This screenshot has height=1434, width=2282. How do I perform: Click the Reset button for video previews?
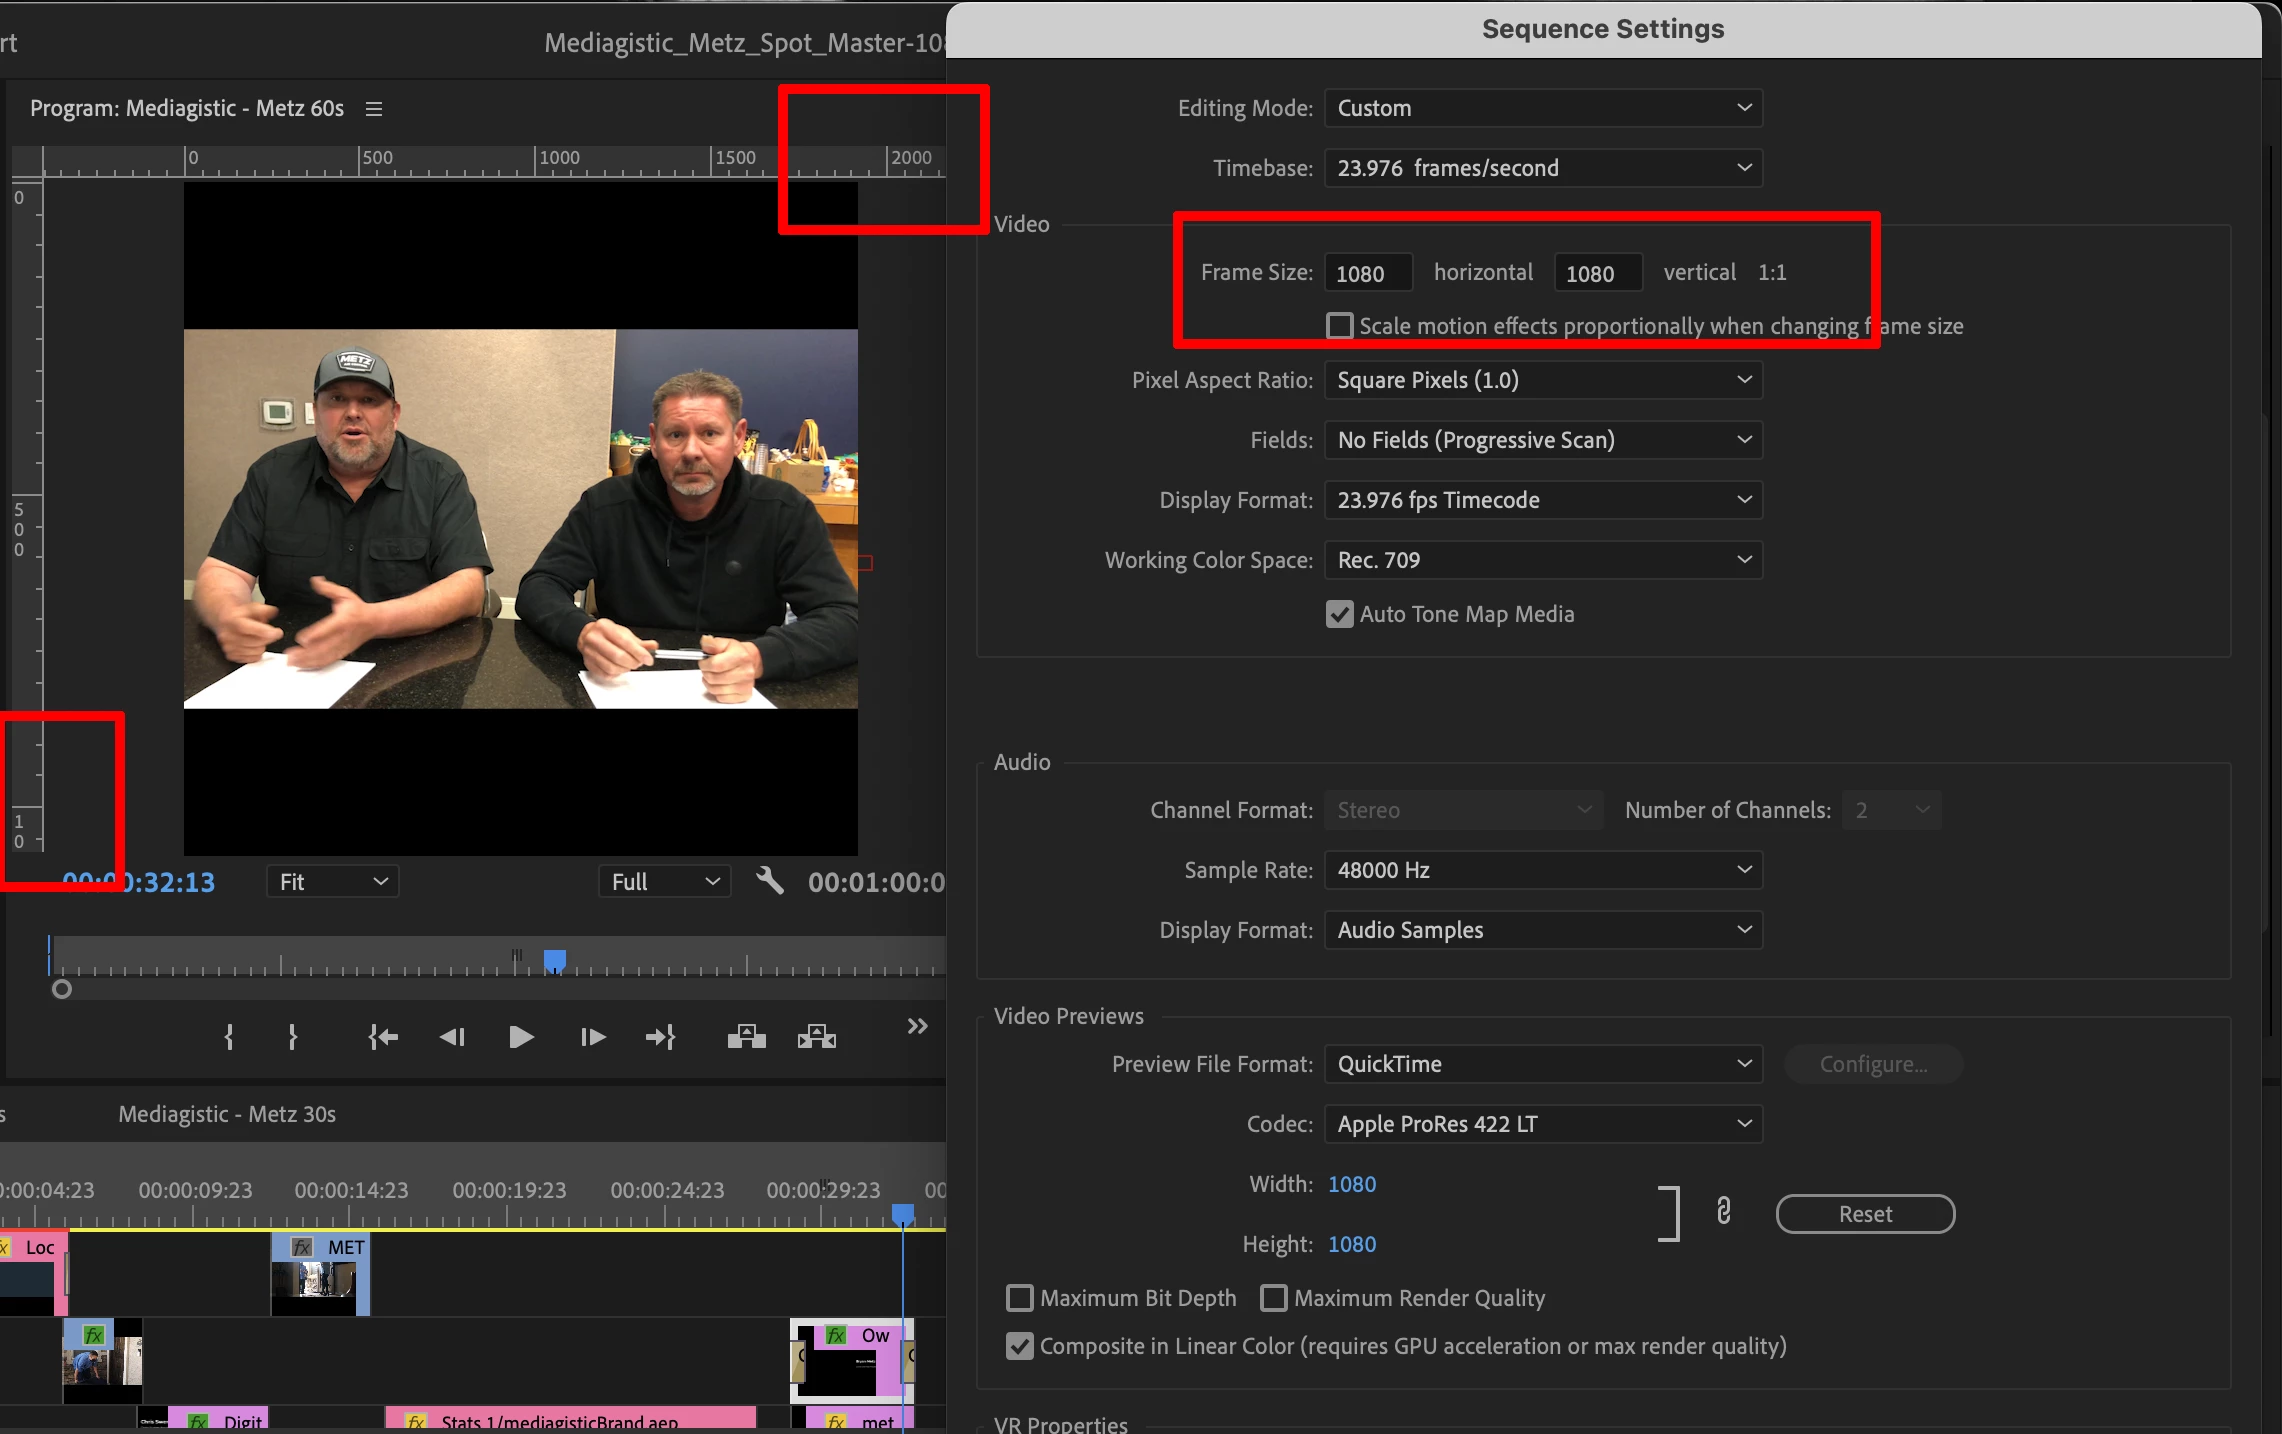point(1865,1214)
